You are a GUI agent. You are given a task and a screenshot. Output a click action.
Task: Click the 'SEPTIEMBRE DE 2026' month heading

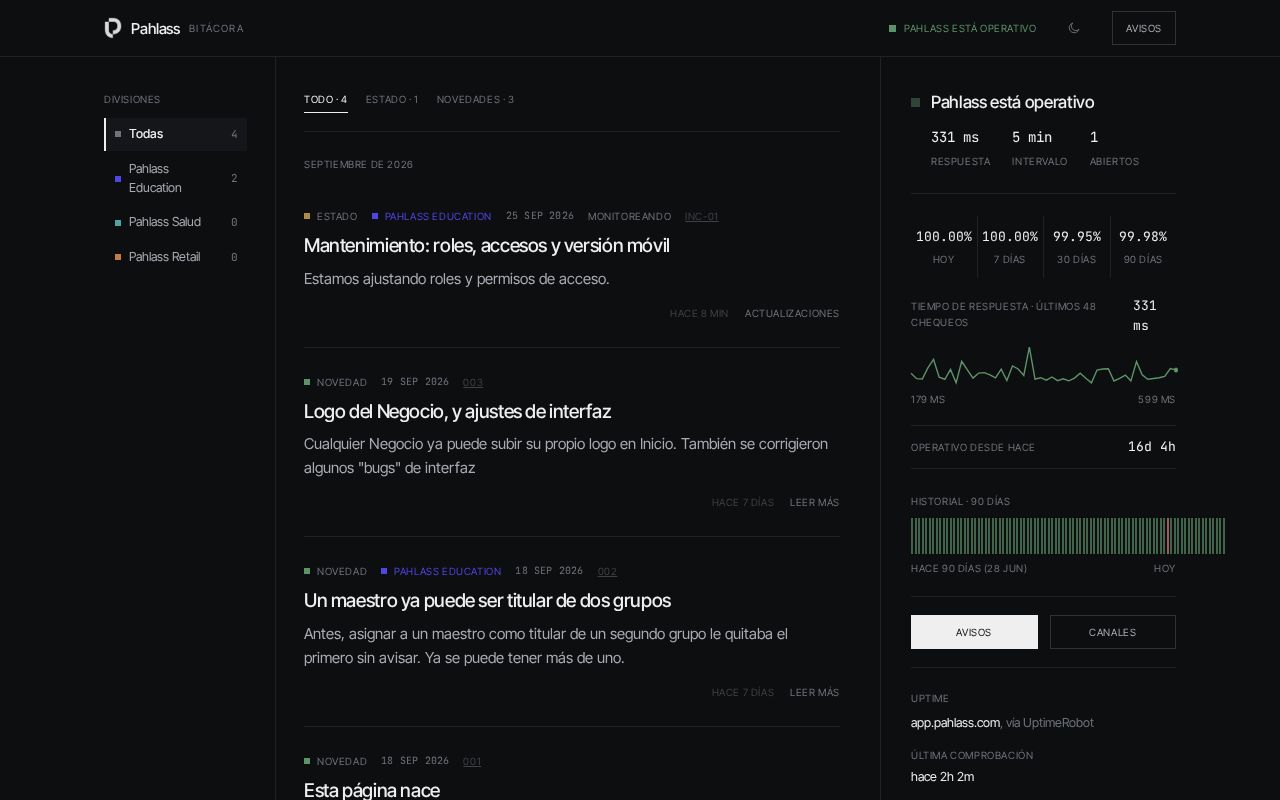[x=358, y=164]
